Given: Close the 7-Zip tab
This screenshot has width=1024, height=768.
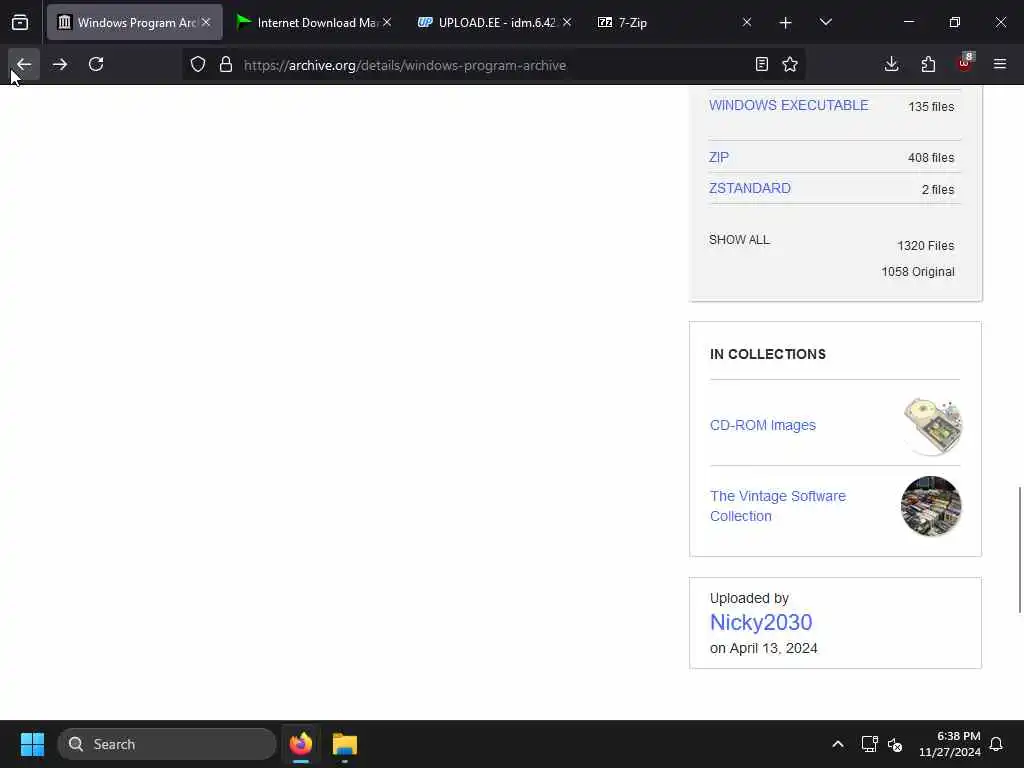Looking at the screenshot, I should point(747,22).
